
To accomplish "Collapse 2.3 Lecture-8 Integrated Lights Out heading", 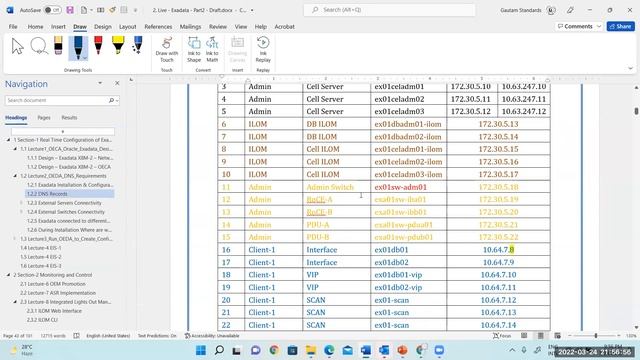I will coord(15,302).
